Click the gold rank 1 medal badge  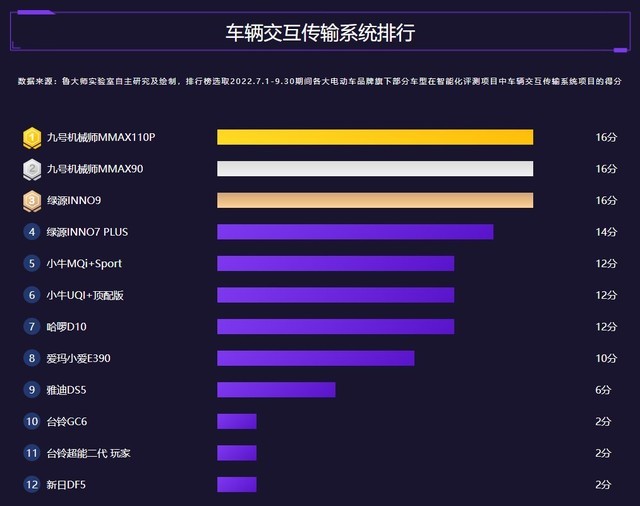pos(31,137)
